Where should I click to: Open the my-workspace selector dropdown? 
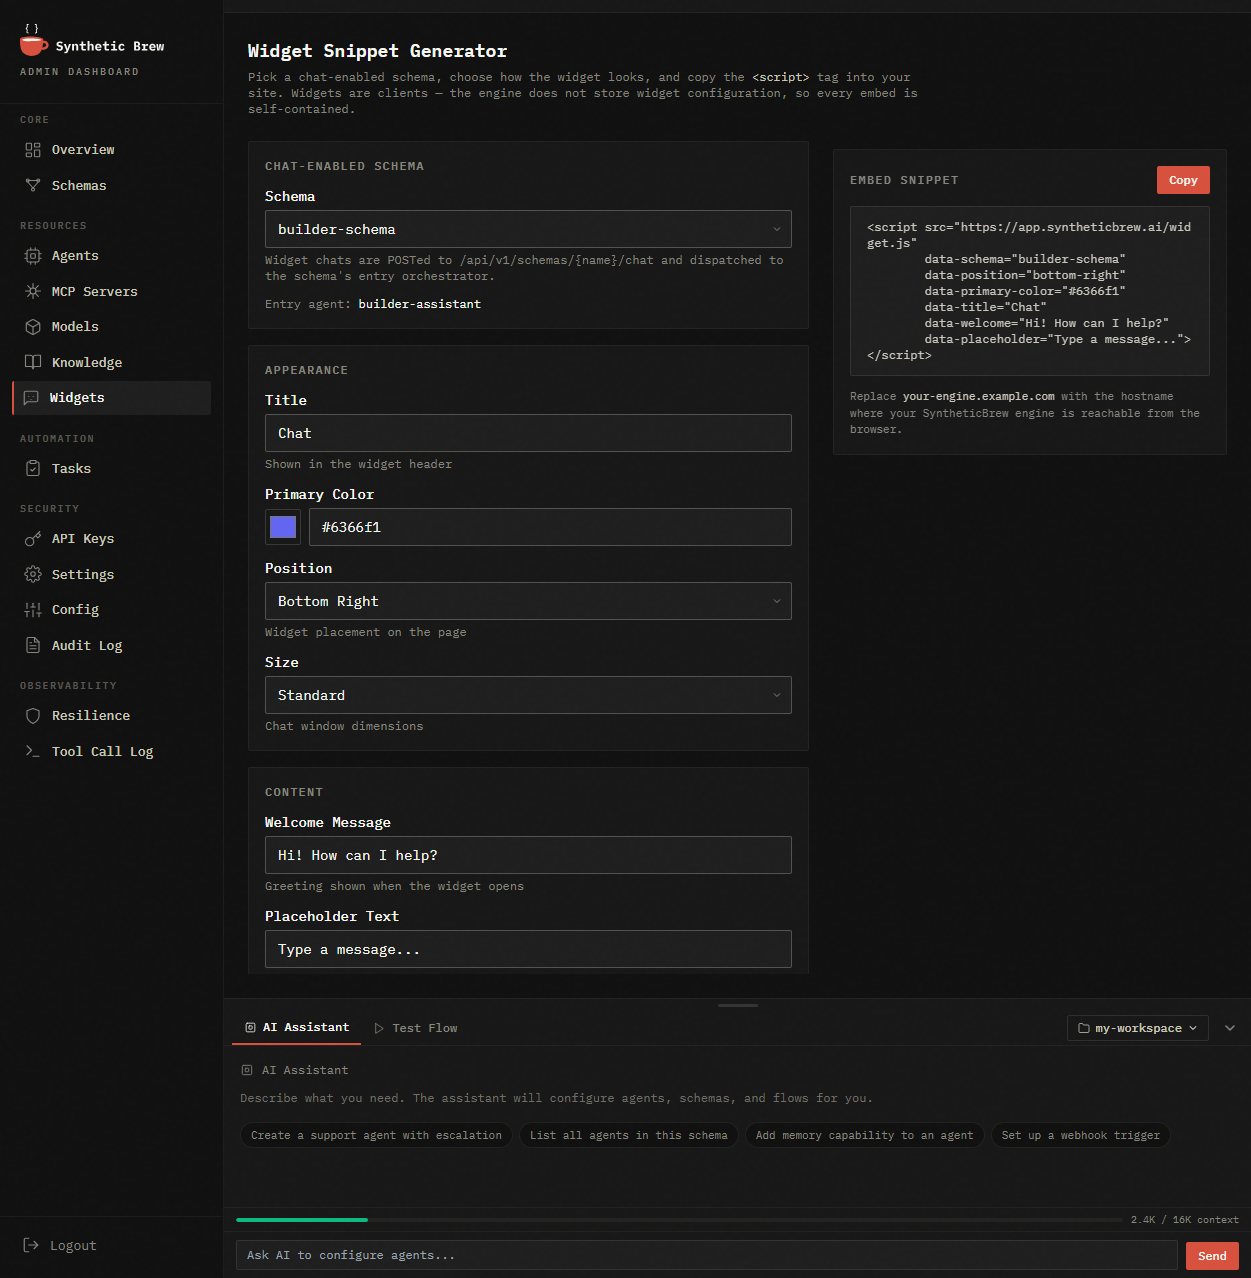pos(1138,1028)
